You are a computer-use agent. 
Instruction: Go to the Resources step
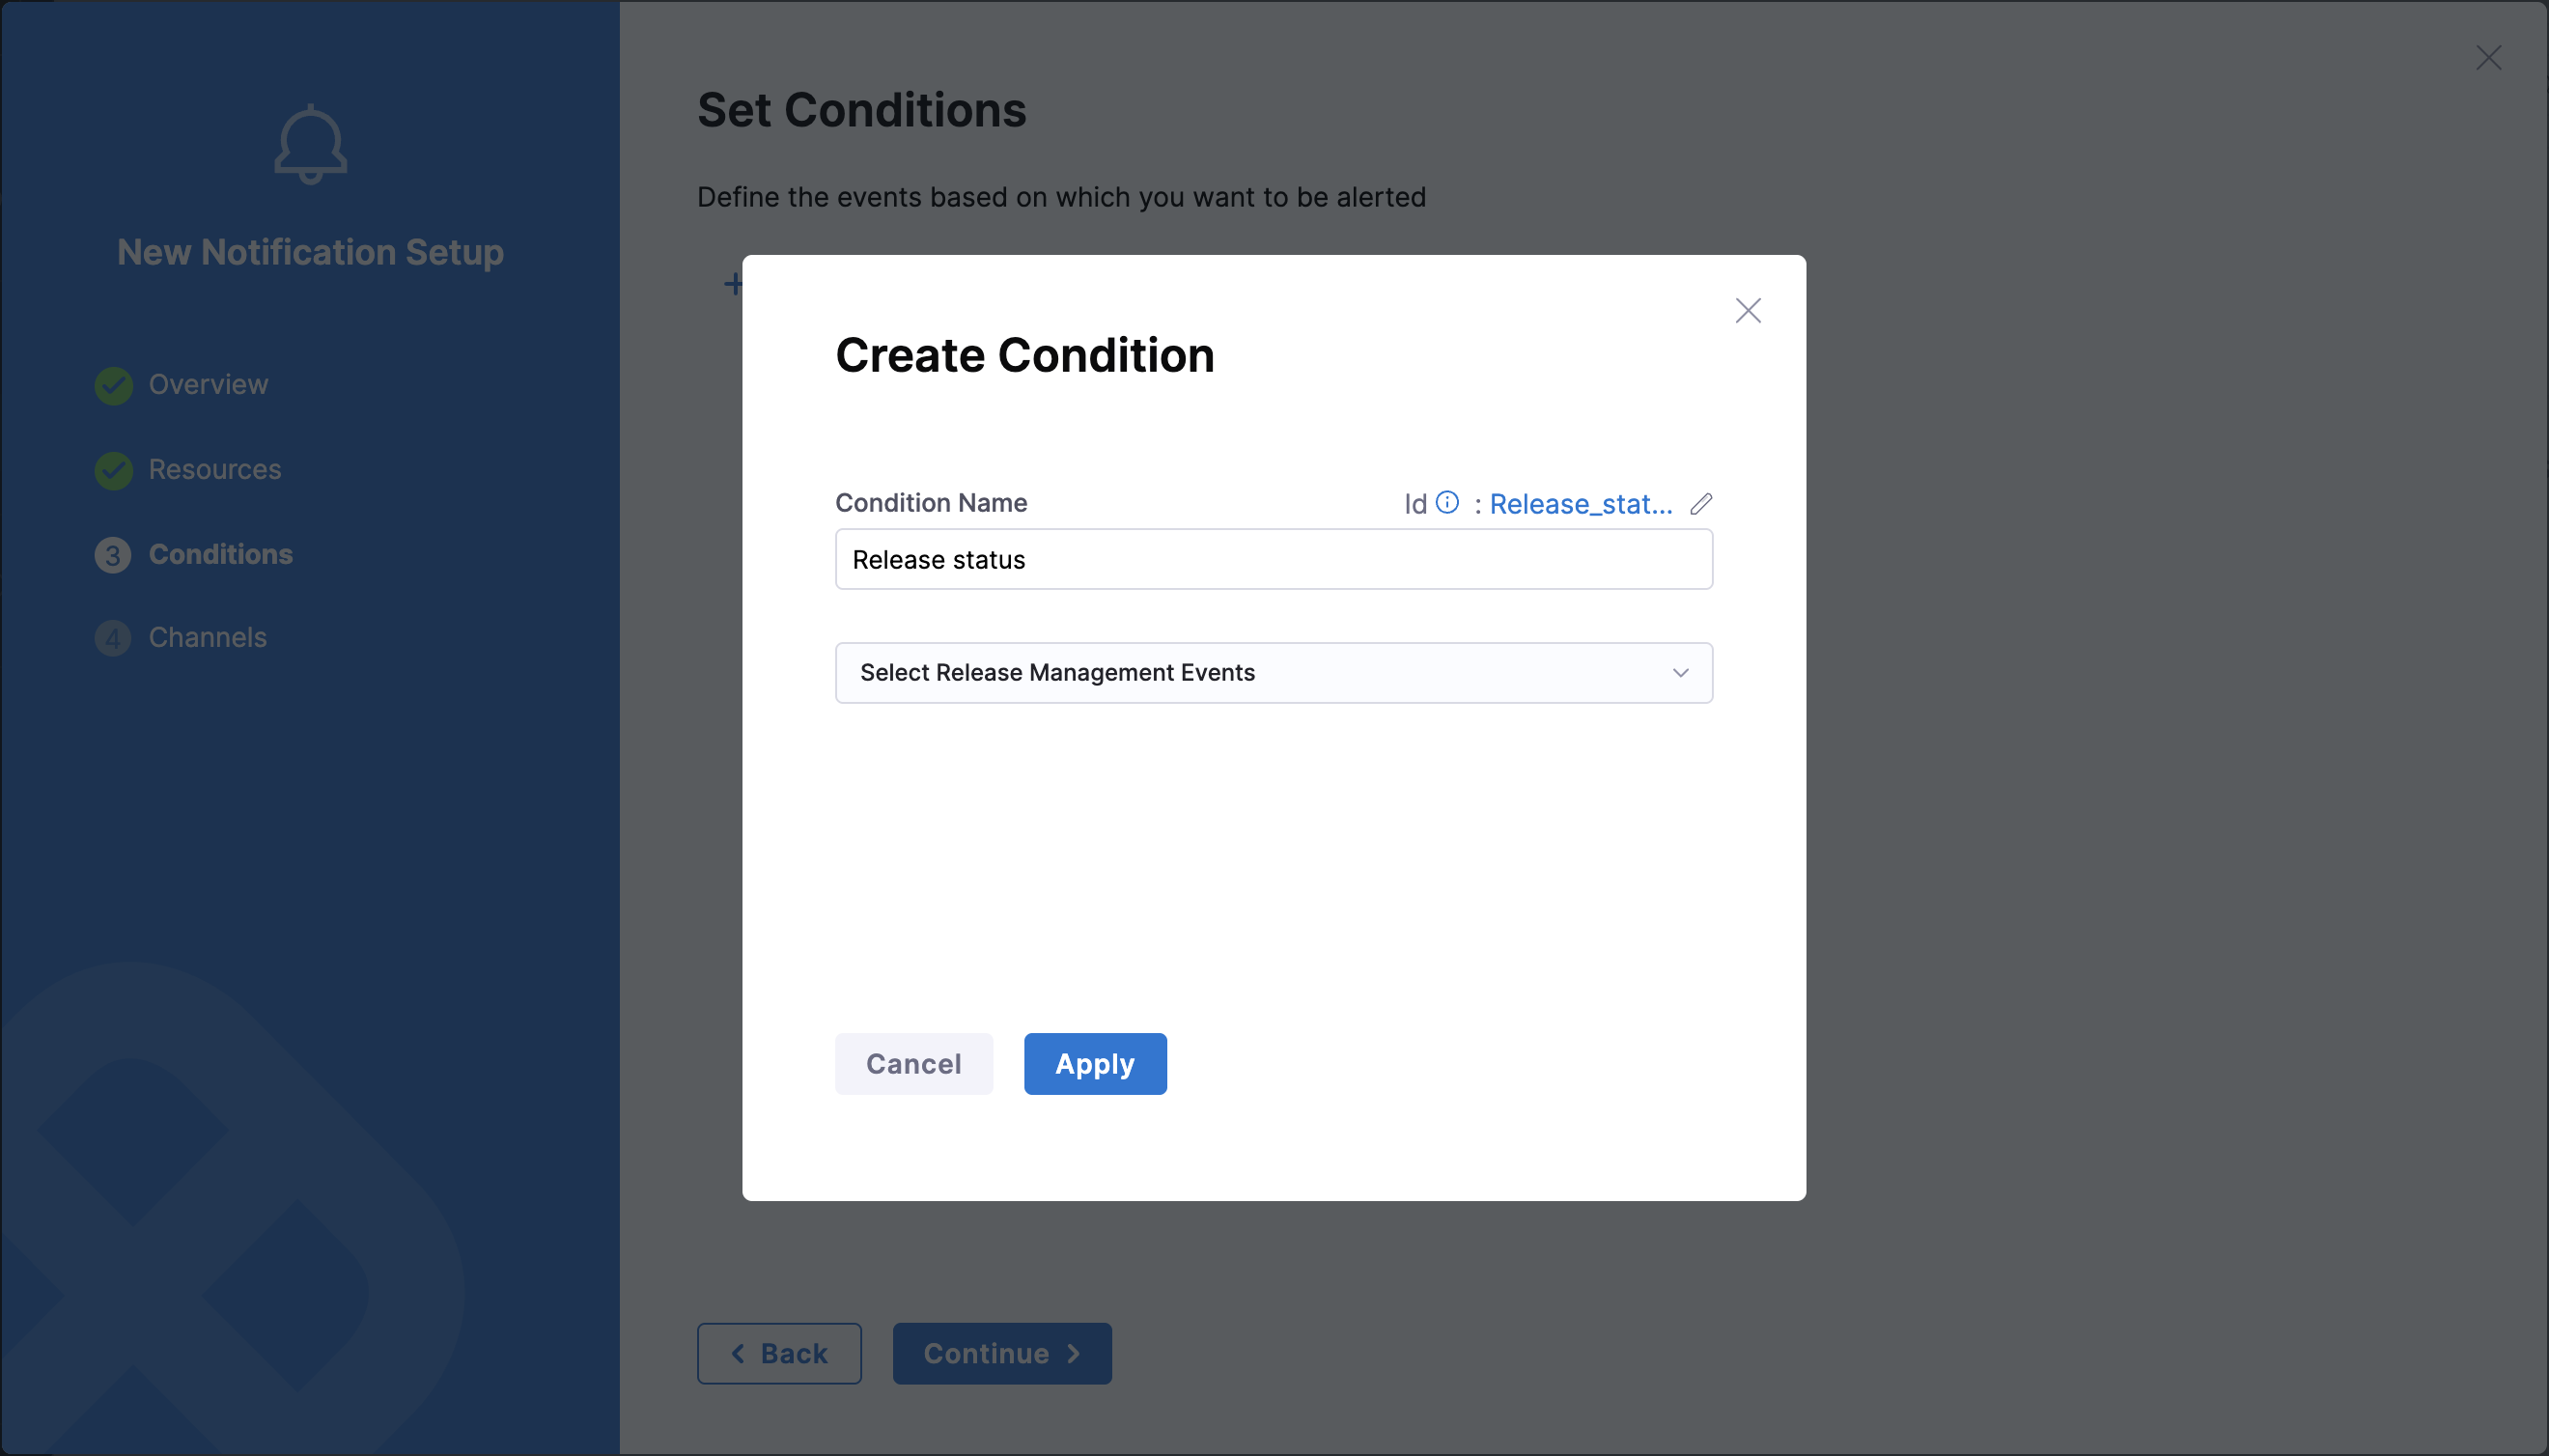(215, 469)
